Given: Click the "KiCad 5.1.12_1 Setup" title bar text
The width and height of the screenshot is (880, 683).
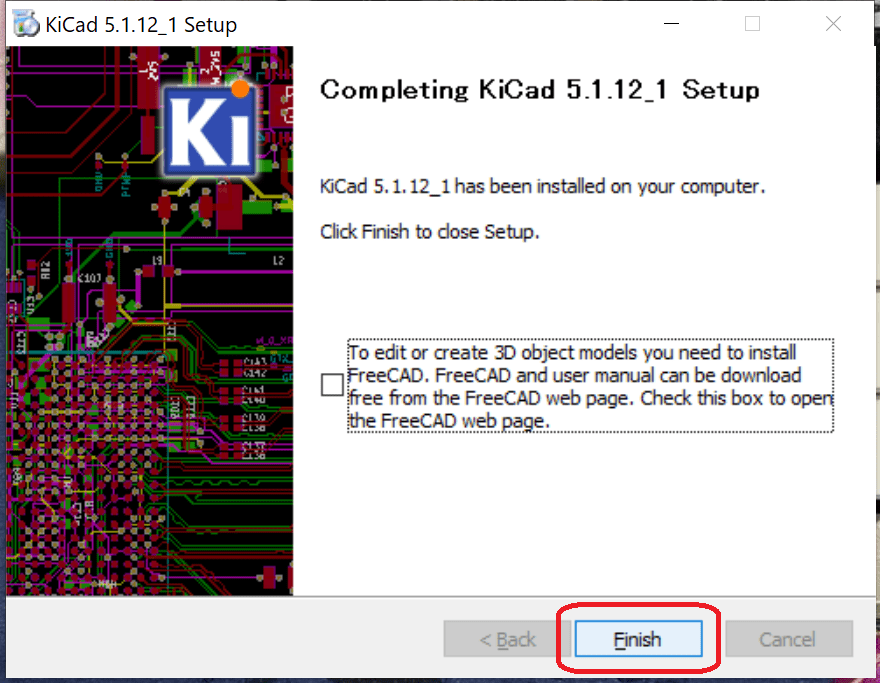Looking at the screenshot, I should coord(141,25).
